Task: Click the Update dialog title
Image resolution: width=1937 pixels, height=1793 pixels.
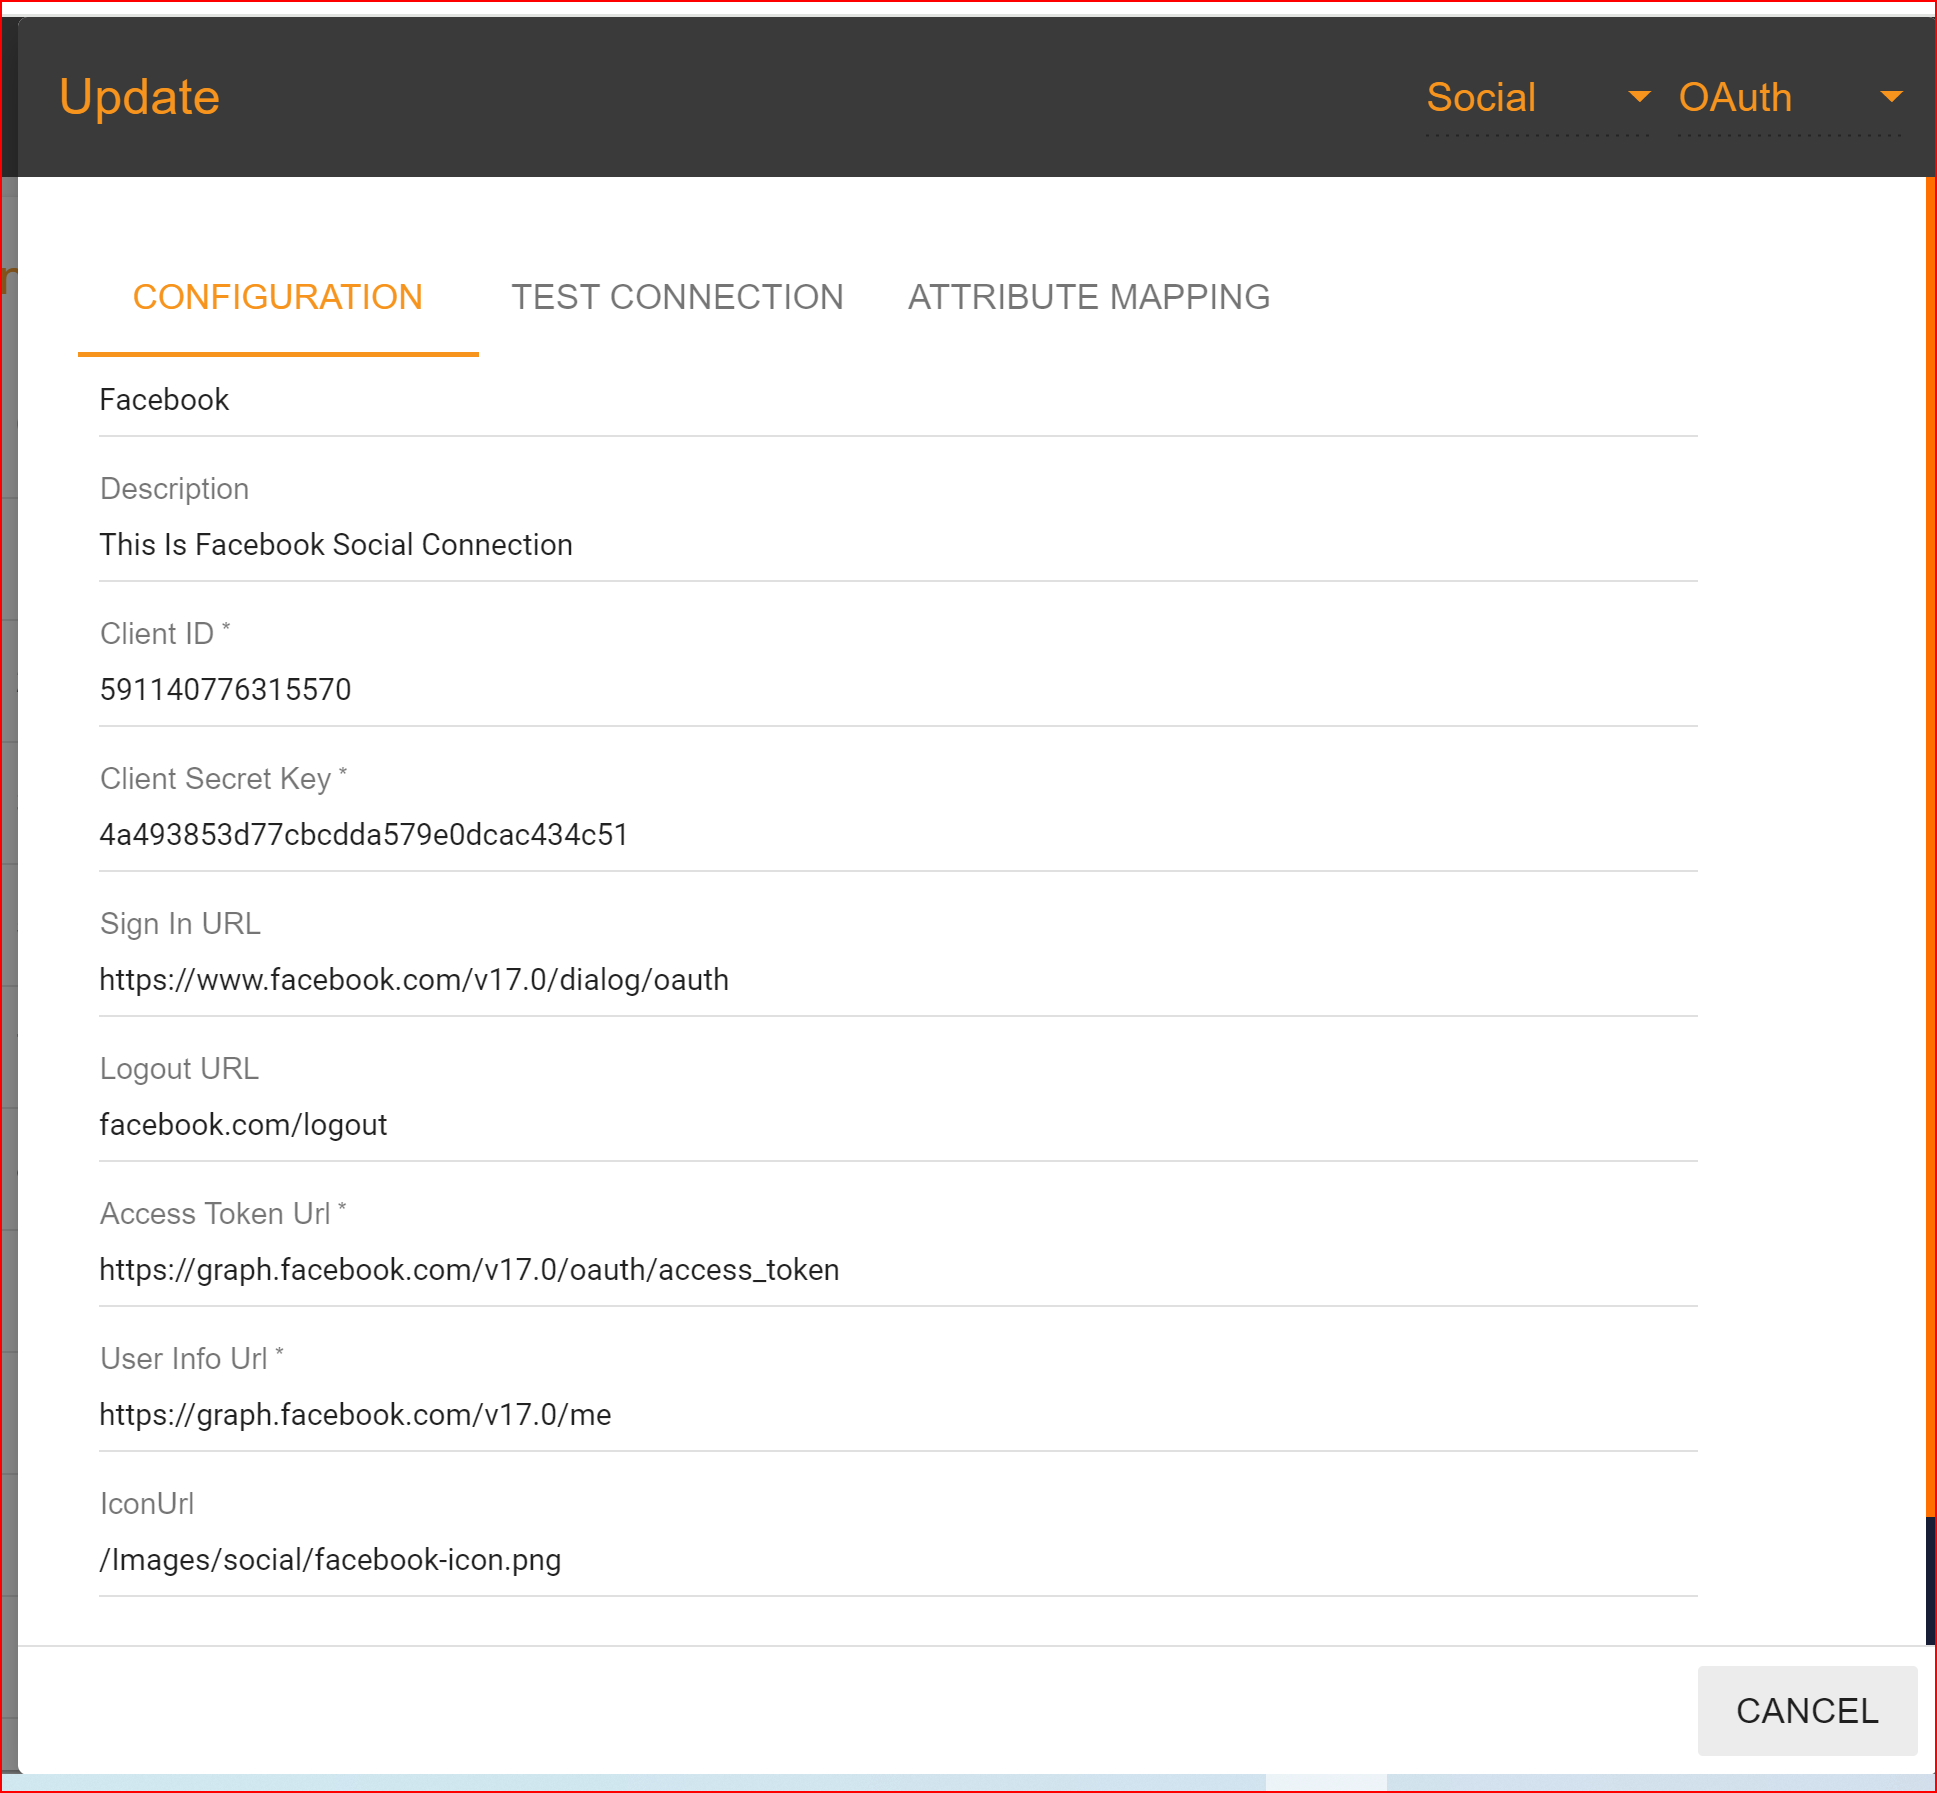Action: click(139, 98)
